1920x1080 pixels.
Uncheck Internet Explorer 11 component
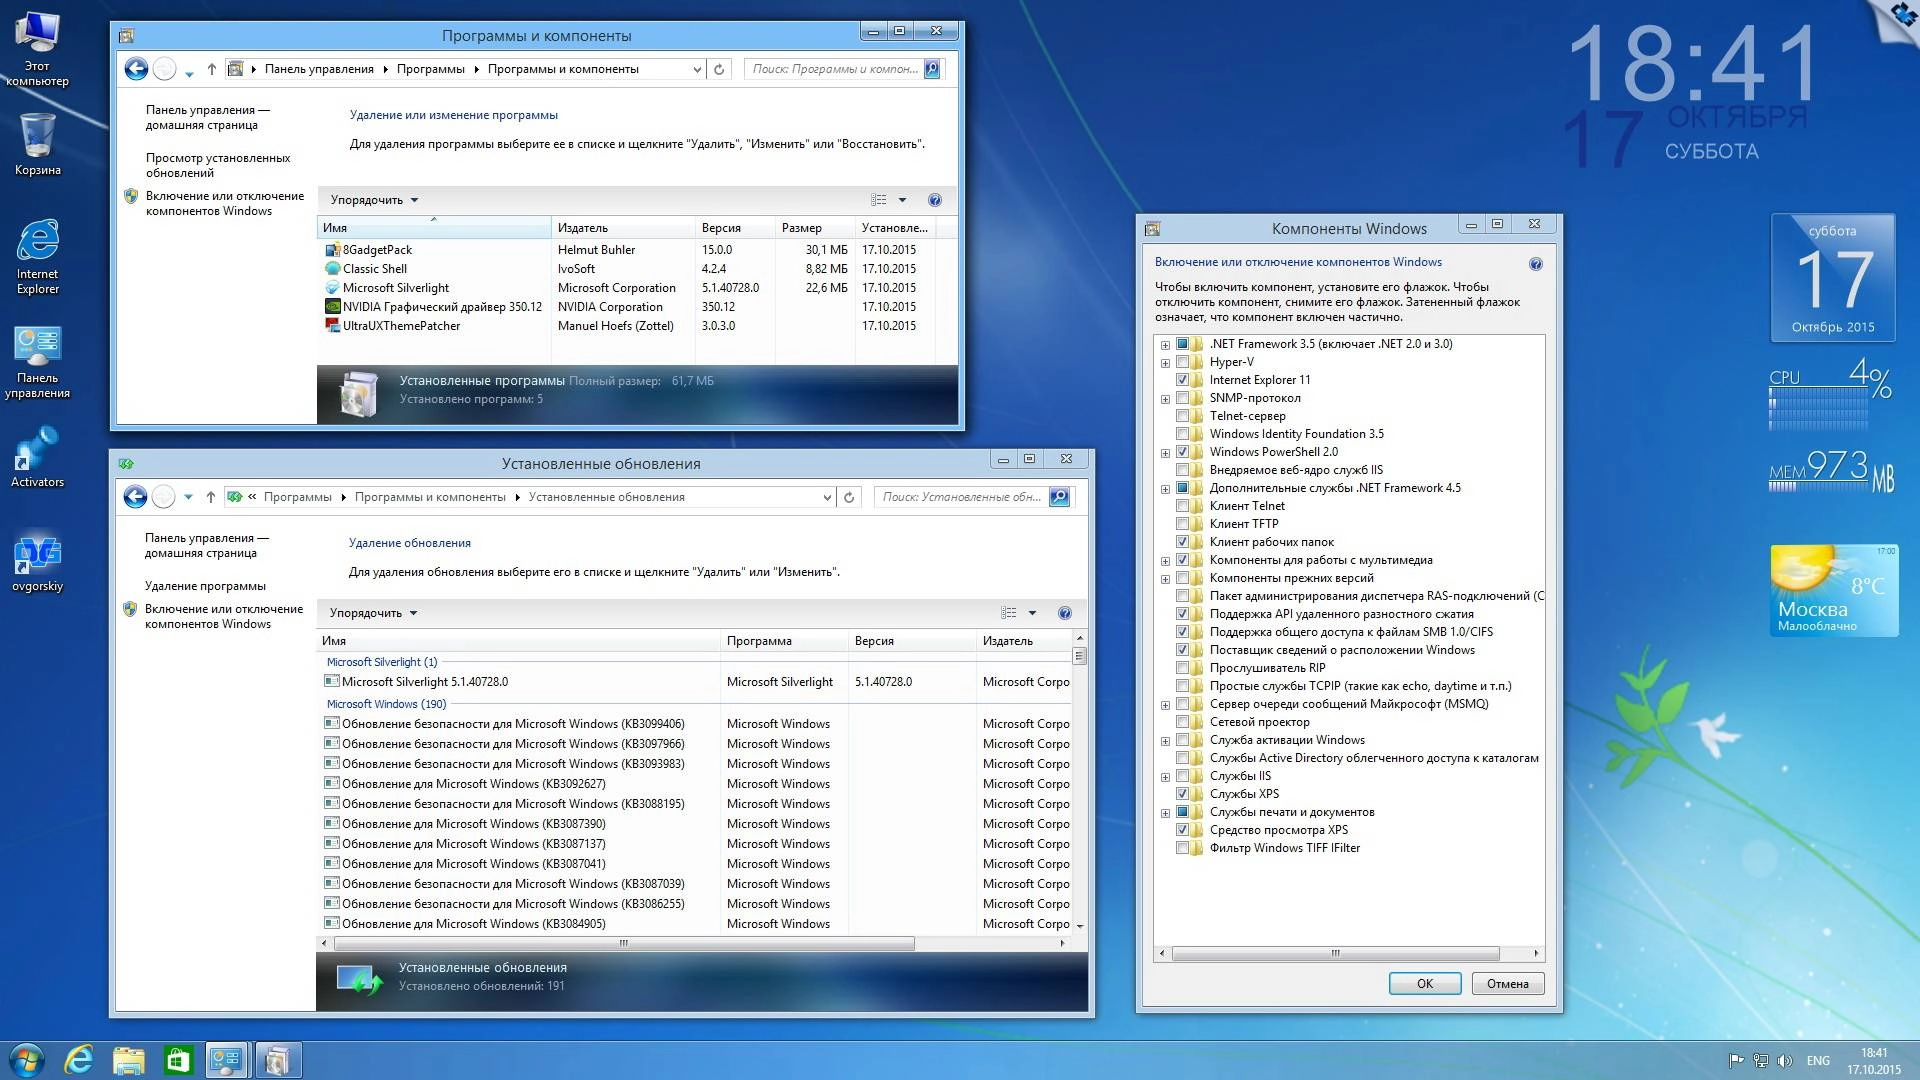click(1182, 380)
